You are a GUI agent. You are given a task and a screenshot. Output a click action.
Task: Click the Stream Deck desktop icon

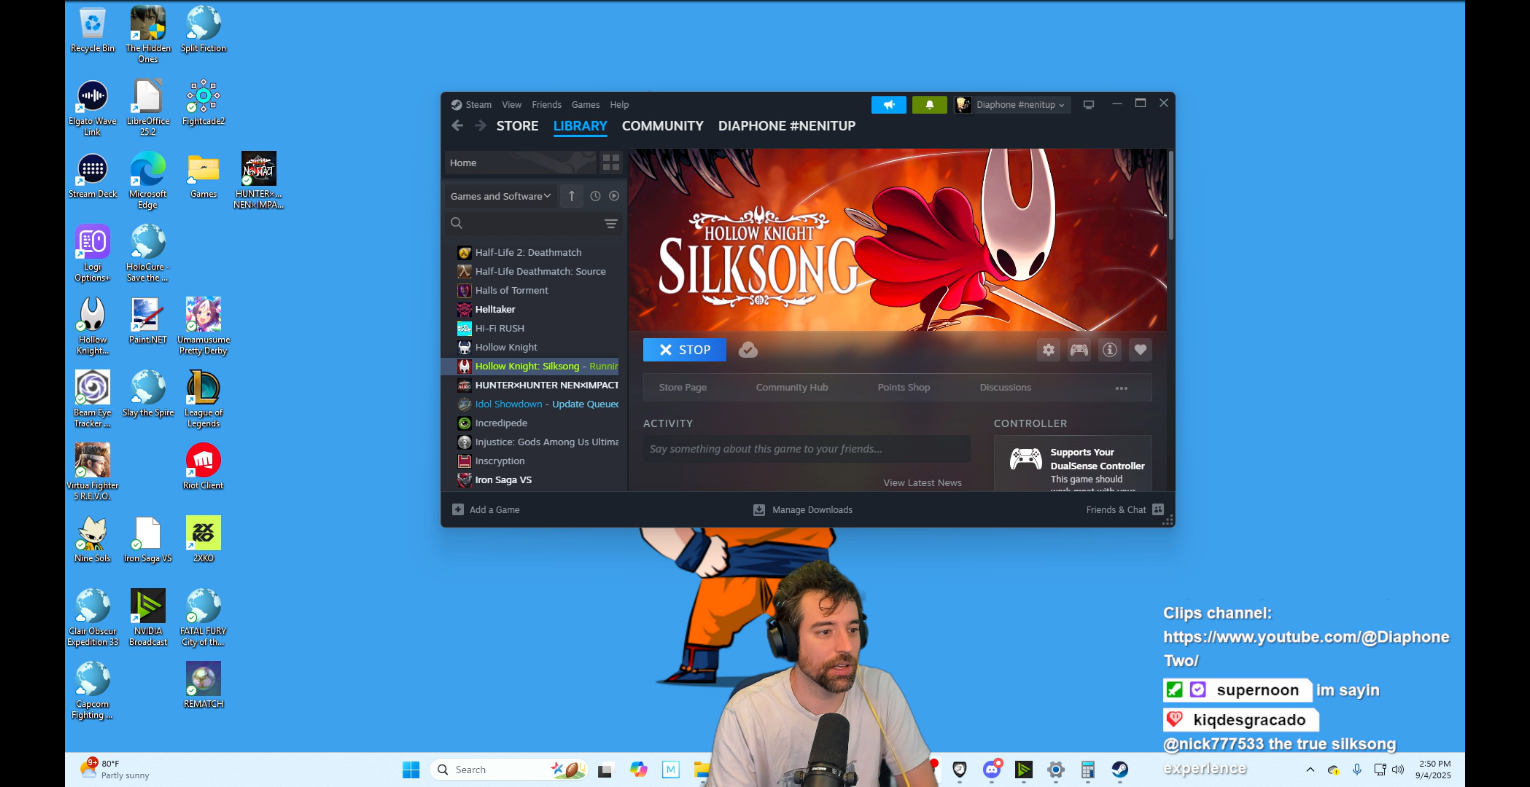click(93, 176)
